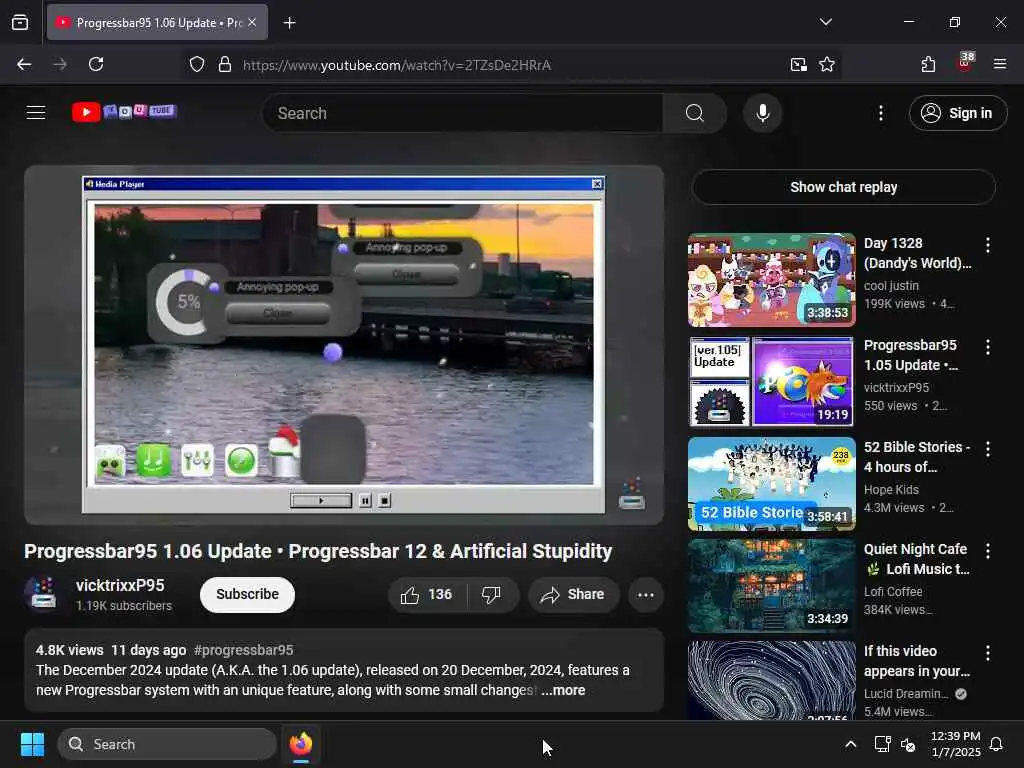Open Firefox extensions puzzle icon

tap(928, 64)
